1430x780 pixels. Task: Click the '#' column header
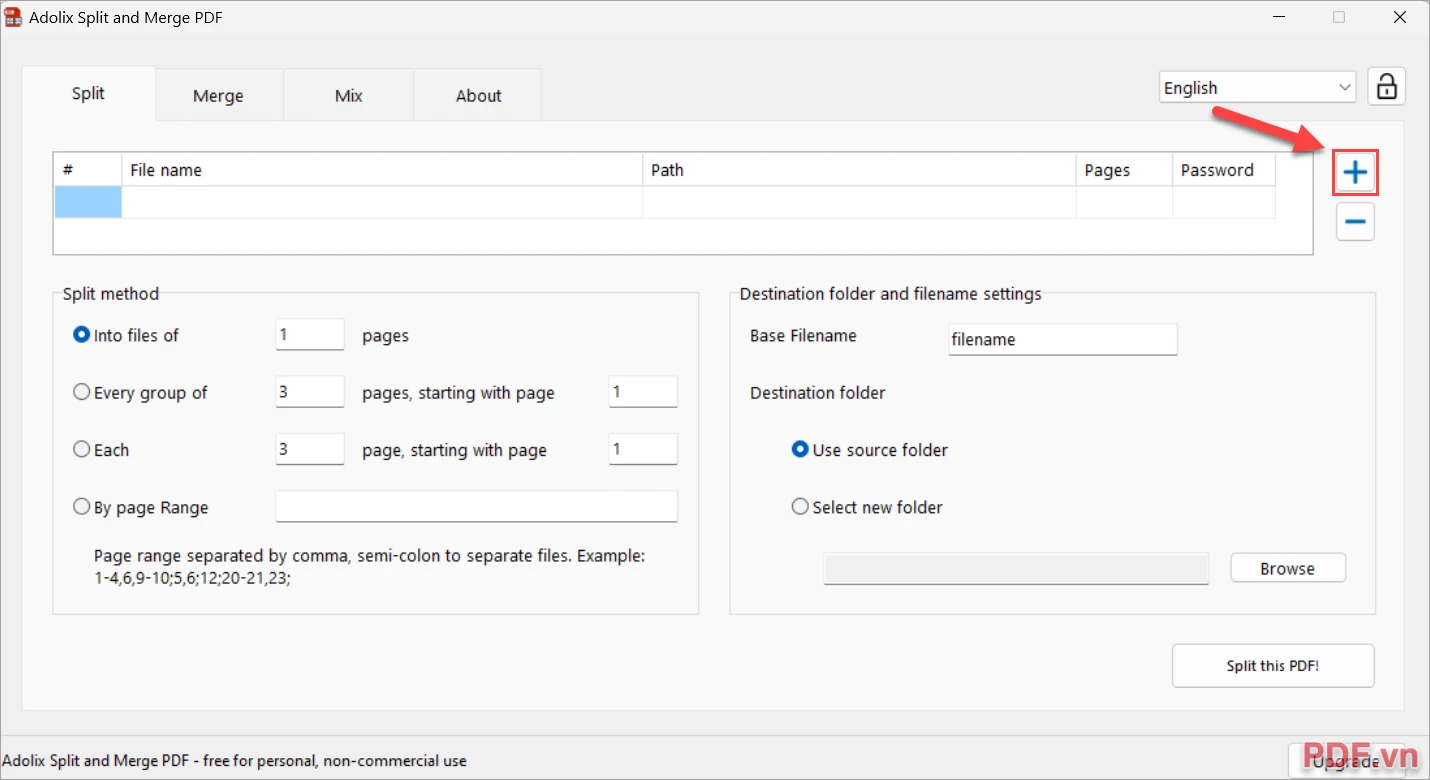coord(88,170)
